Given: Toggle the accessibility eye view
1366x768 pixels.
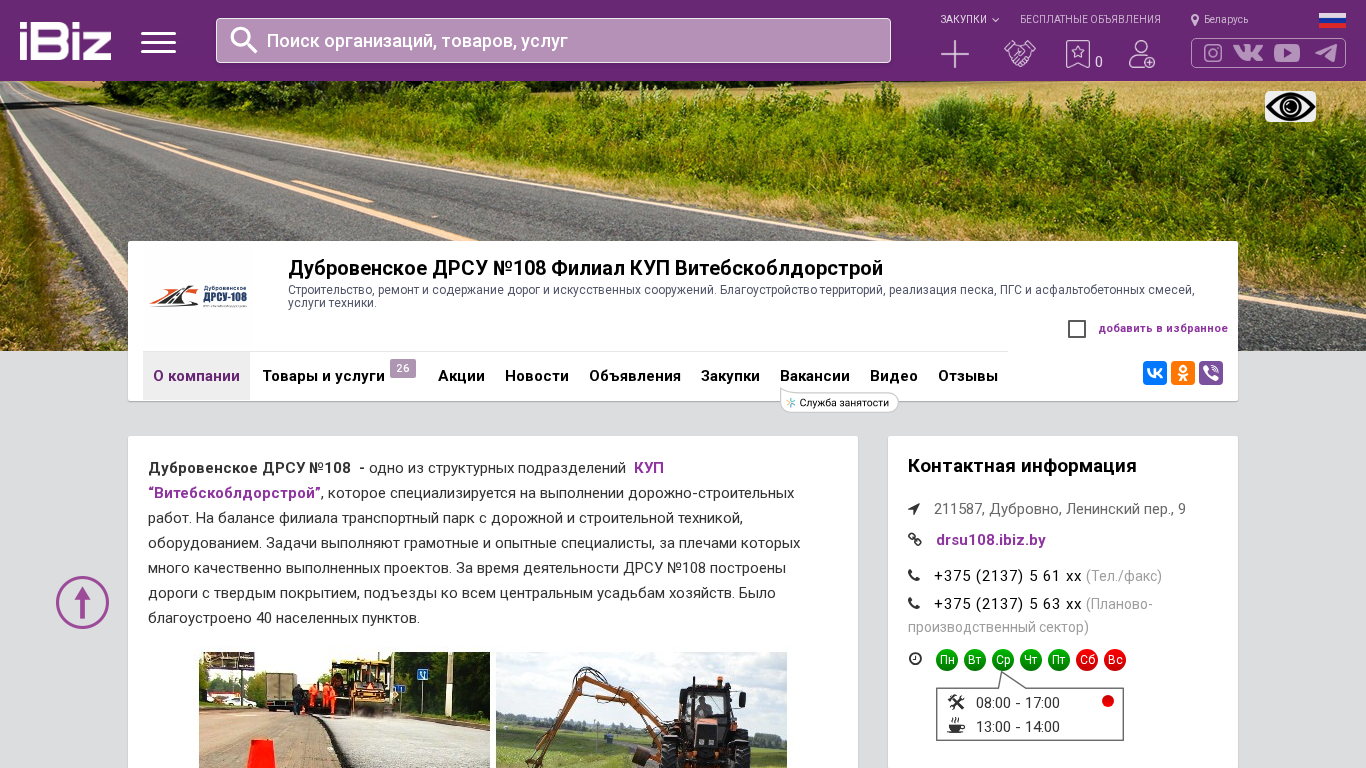Looking at the screenshot, I should pyautogui.click(x=1290, y=106).
